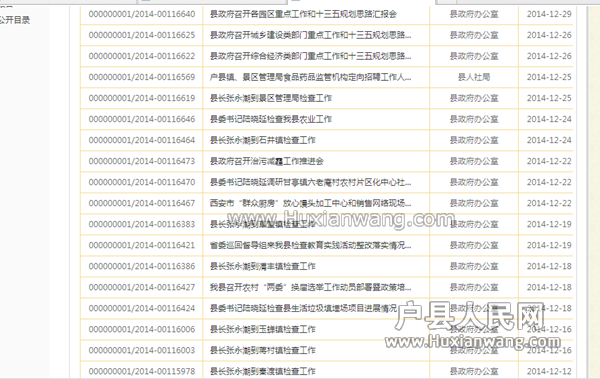Open 省委巡回督导组 inspection article

pos(310,245)
